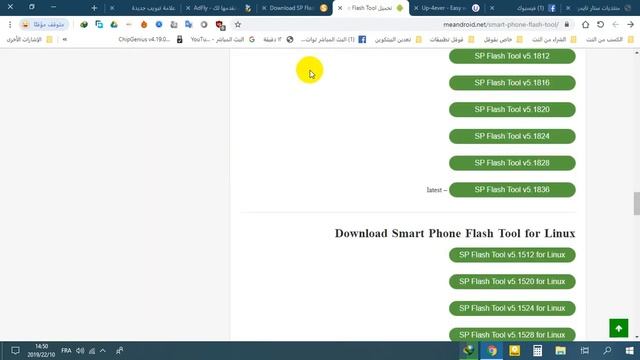Switch to the YouTube new tab
Screen dimensions: 640x360
click(x=144, y=8)
